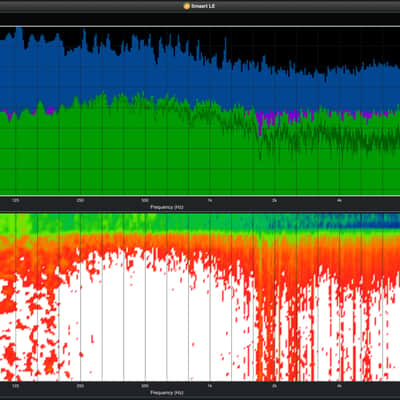Viewport: 400px width, 400px height.
Task: Click the 4k label on spectrum axis
Action: tap(339, 200)
